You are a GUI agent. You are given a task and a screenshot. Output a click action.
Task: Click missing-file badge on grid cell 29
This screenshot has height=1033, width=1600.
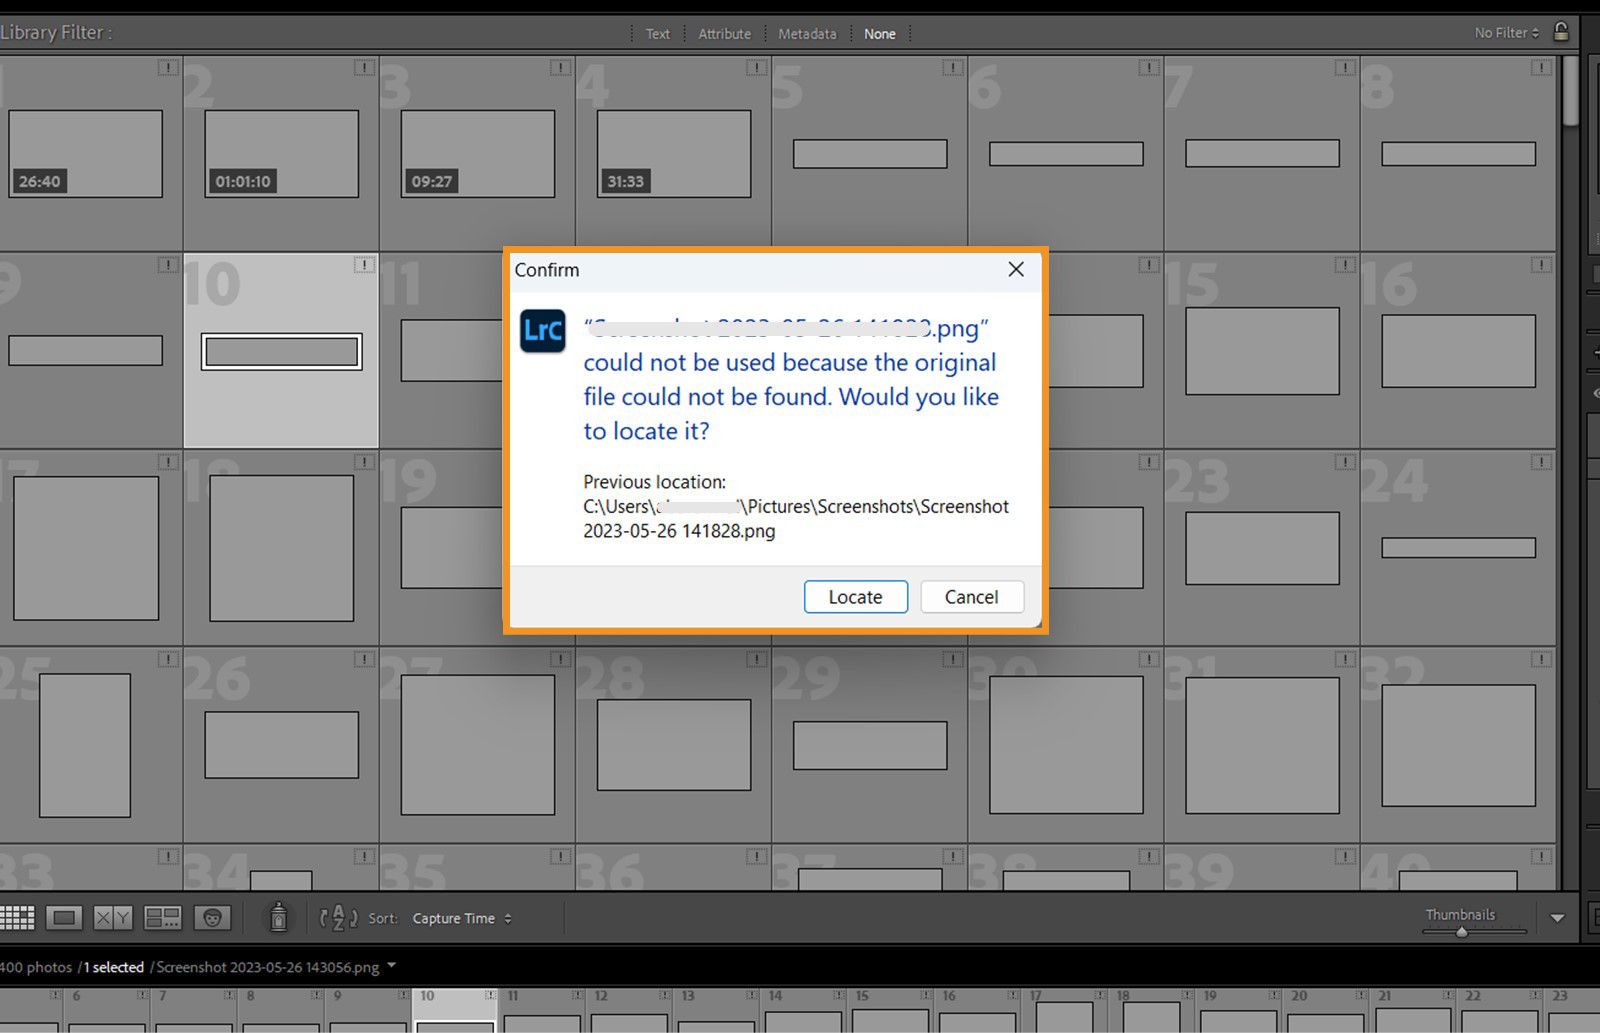point(953,659)
